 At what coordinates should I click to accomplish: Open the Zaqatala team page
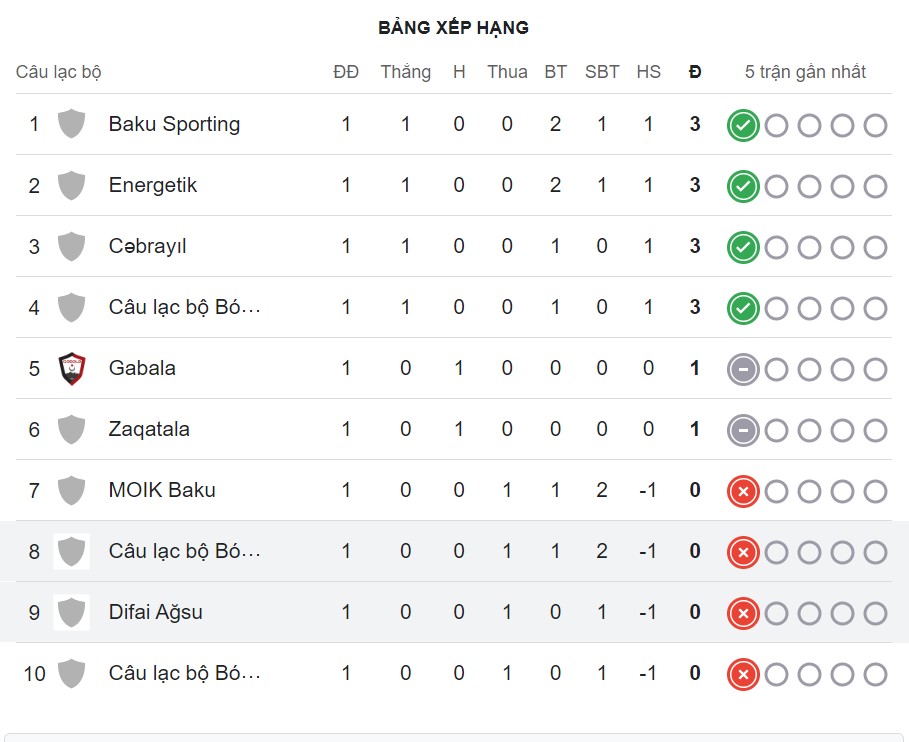149,429
